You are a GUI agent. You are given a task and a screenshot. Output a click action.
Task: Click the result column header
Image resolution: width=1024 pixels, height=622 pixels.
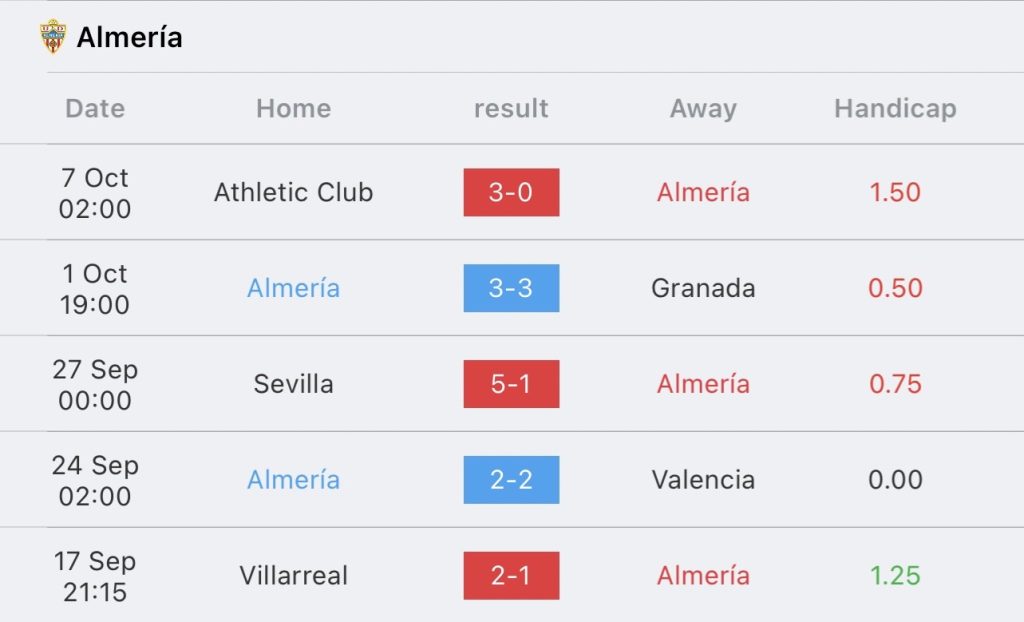(511, 108)
